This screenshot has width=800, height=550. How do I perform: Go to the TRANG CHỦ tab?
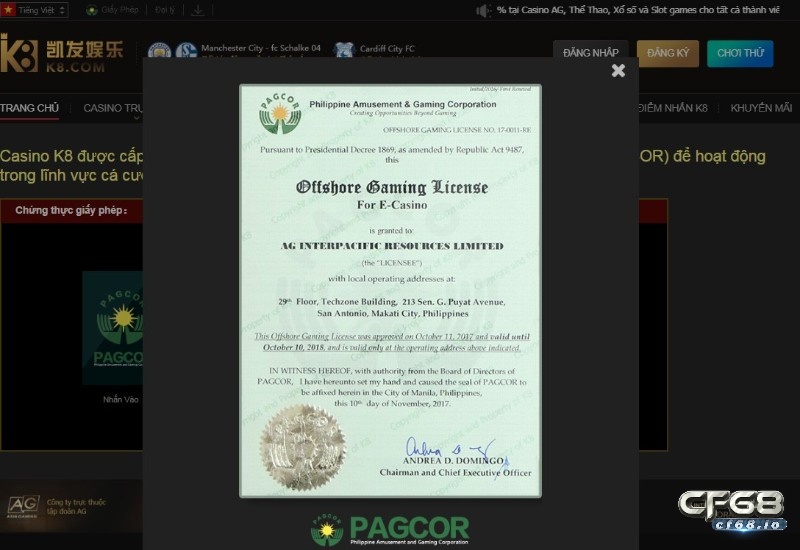point(29,108)
